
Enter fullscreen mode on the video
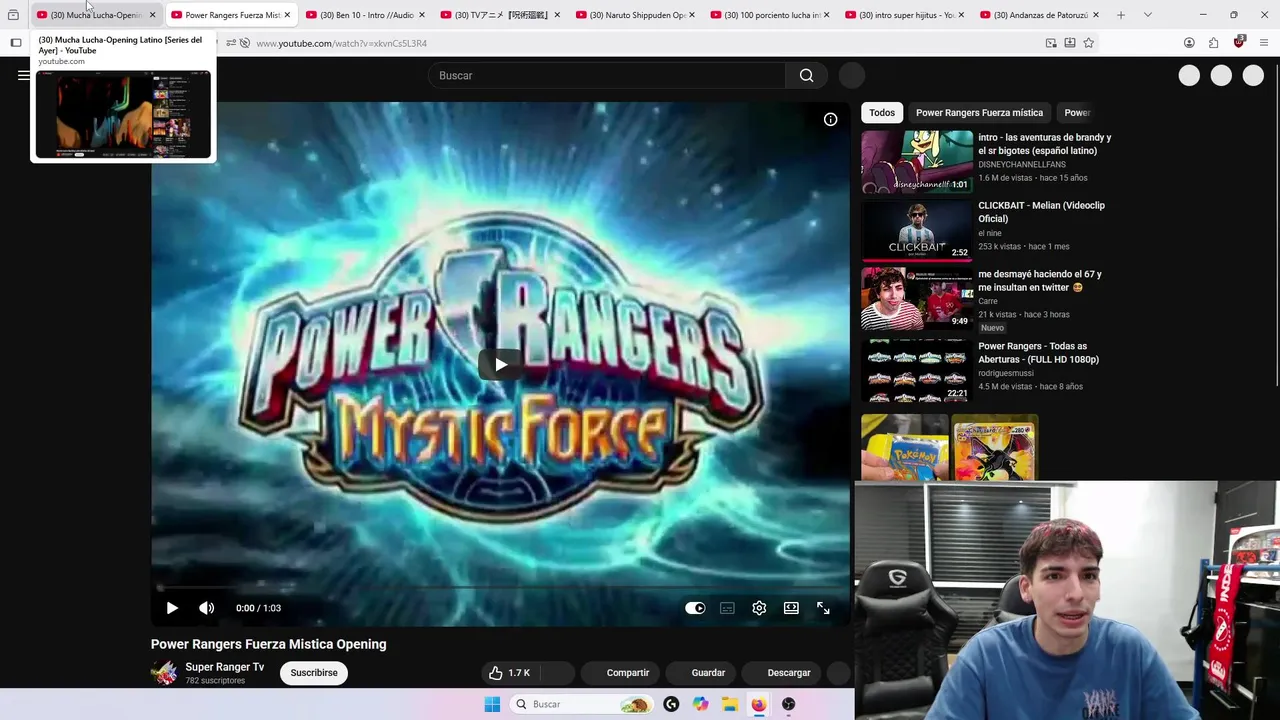tap(823, 608)
